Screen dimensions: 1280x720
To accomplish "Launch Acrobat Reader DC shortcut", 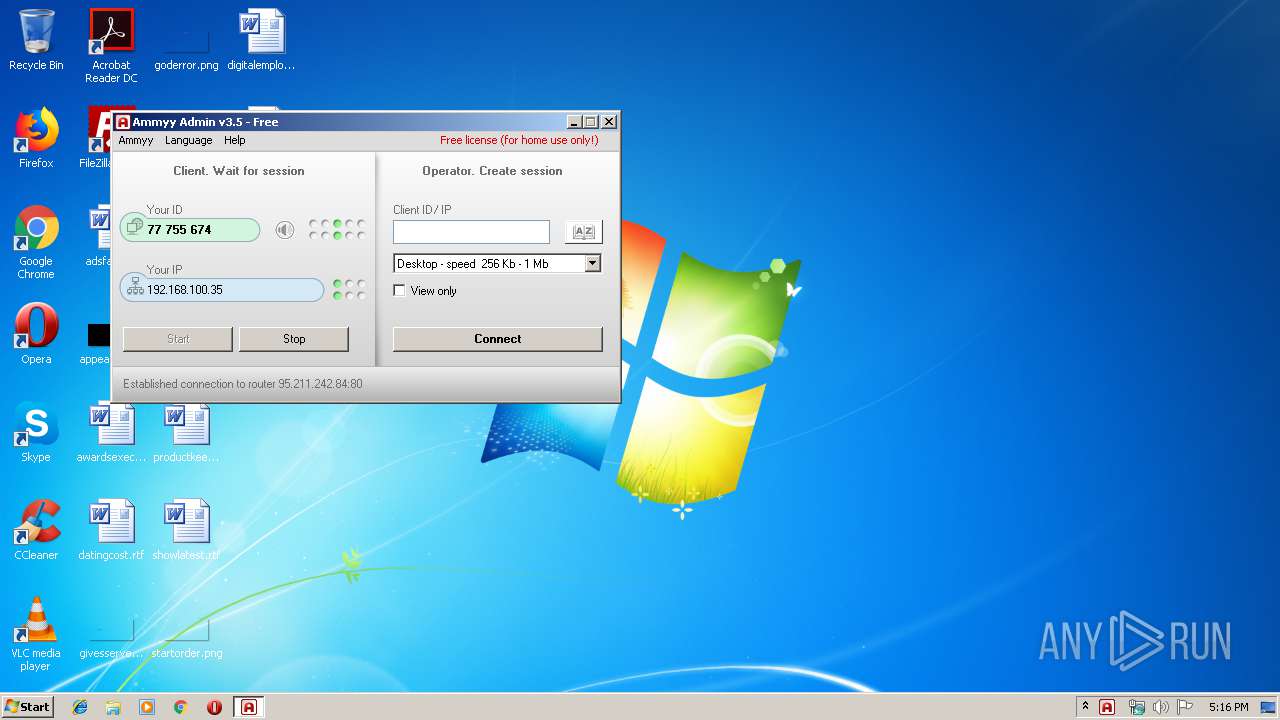I will tap(111, 46).
